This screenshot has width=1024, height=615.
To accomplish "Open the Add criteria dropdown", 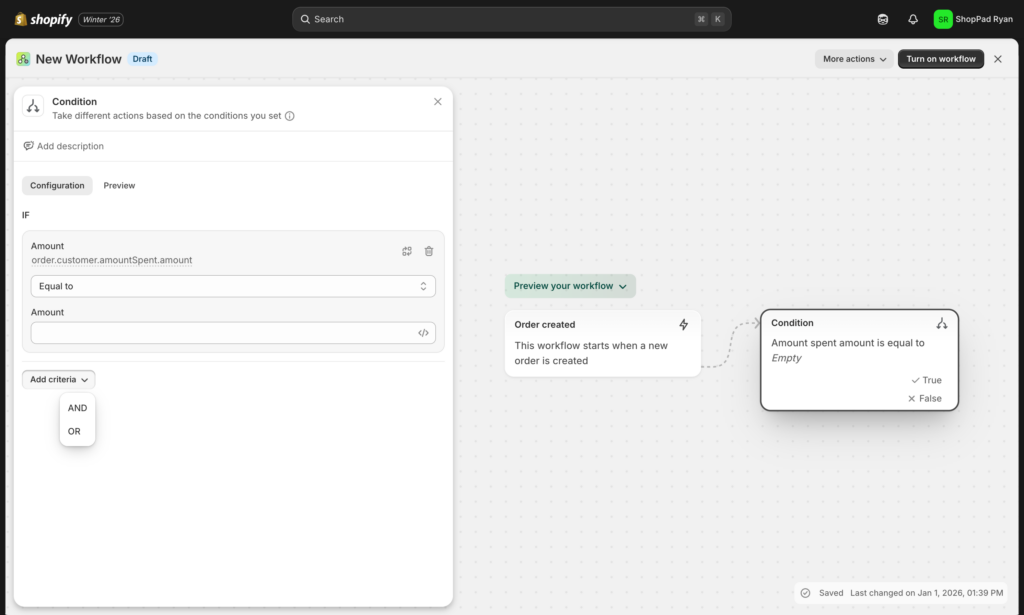I will pyautogui.click(x=58, y=379).
